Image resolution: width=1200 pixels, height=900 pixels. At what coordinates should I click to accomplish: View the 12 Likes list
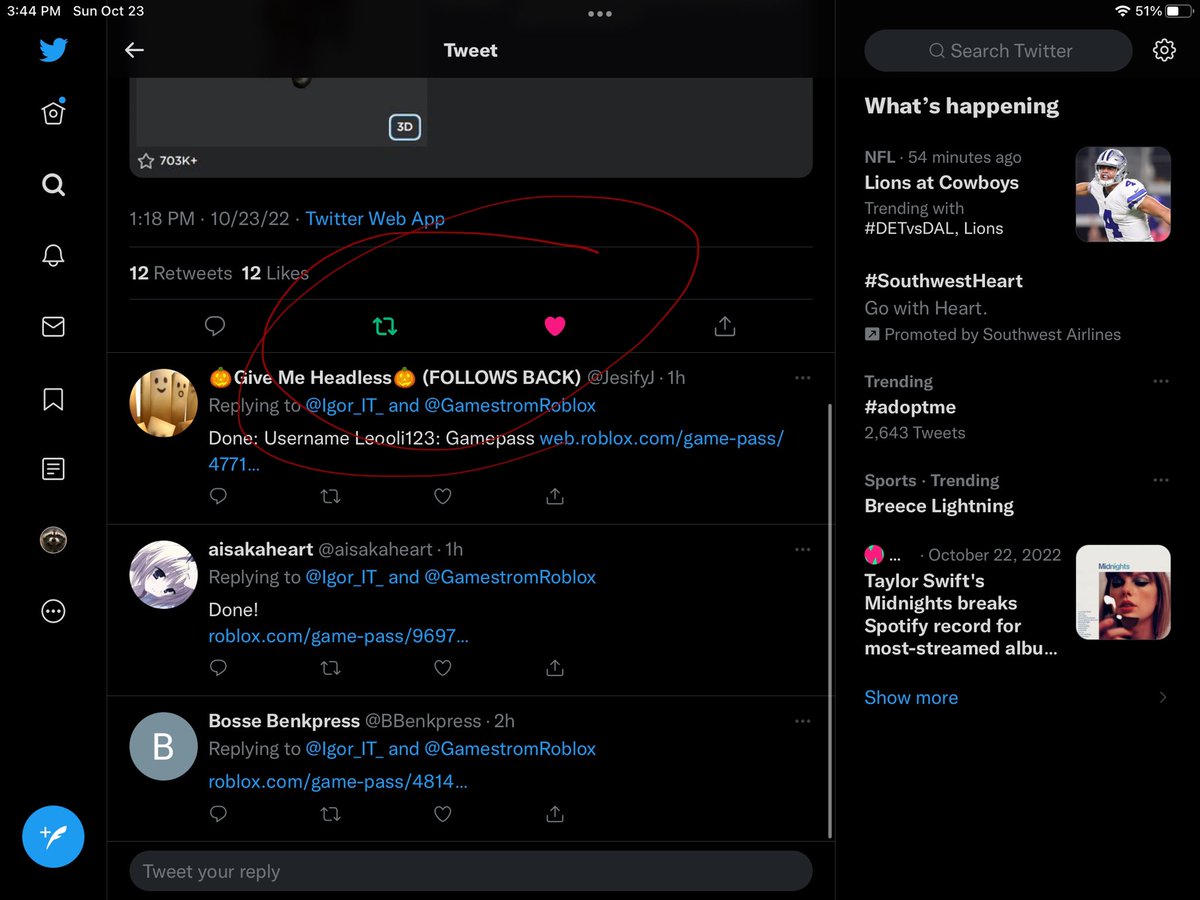(x=275, y=273)
